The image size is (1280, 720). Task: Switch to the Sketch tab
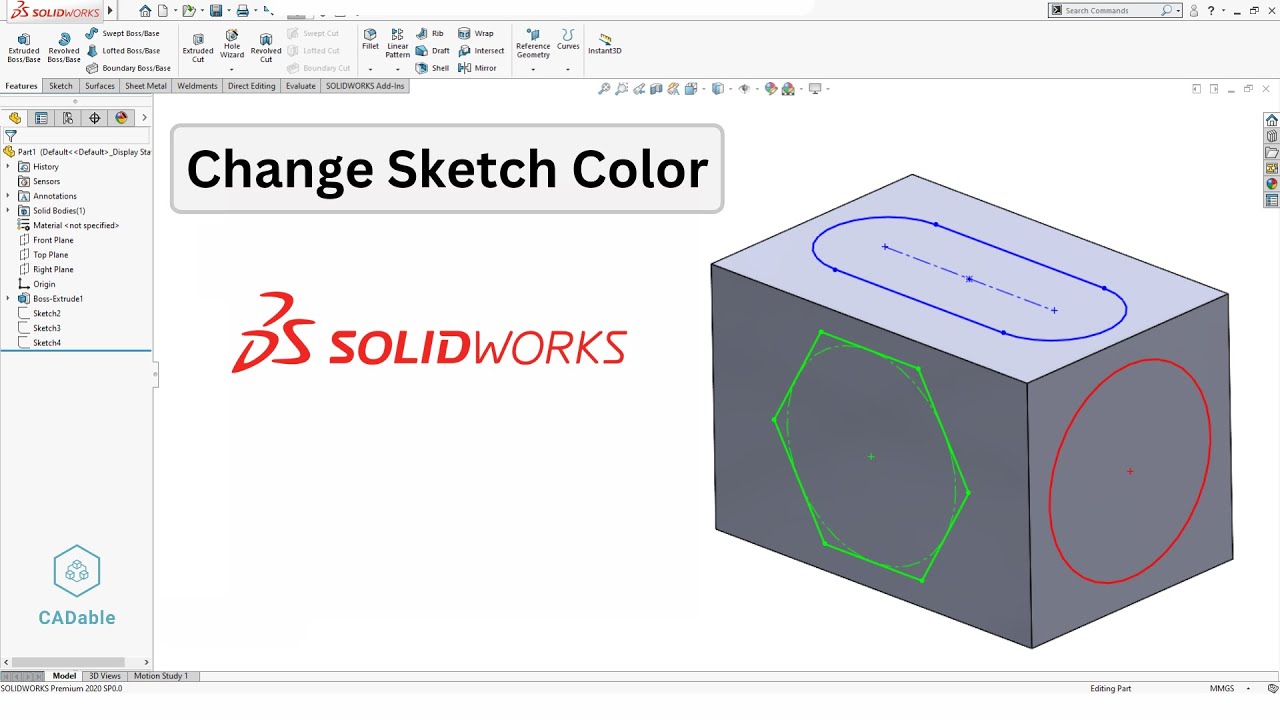(61, 86)
